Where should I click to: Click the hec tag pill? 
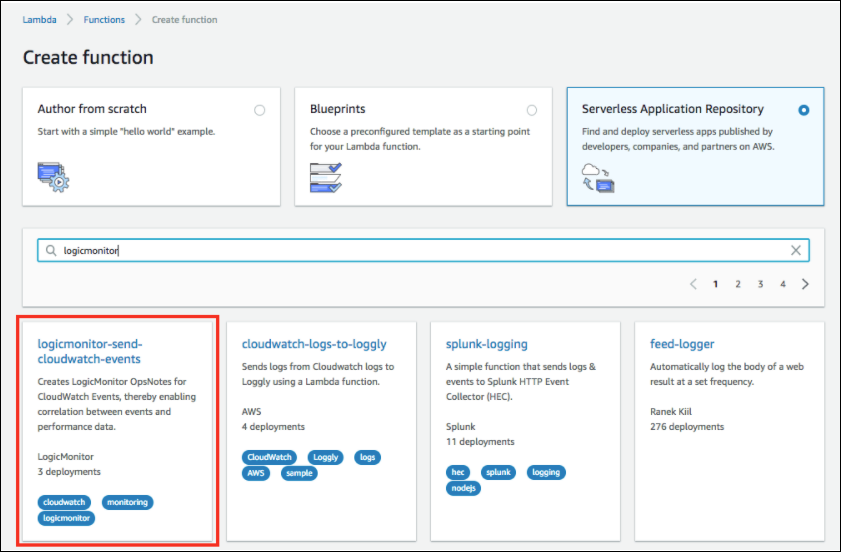pyautogui.click(x=458, y=472)
